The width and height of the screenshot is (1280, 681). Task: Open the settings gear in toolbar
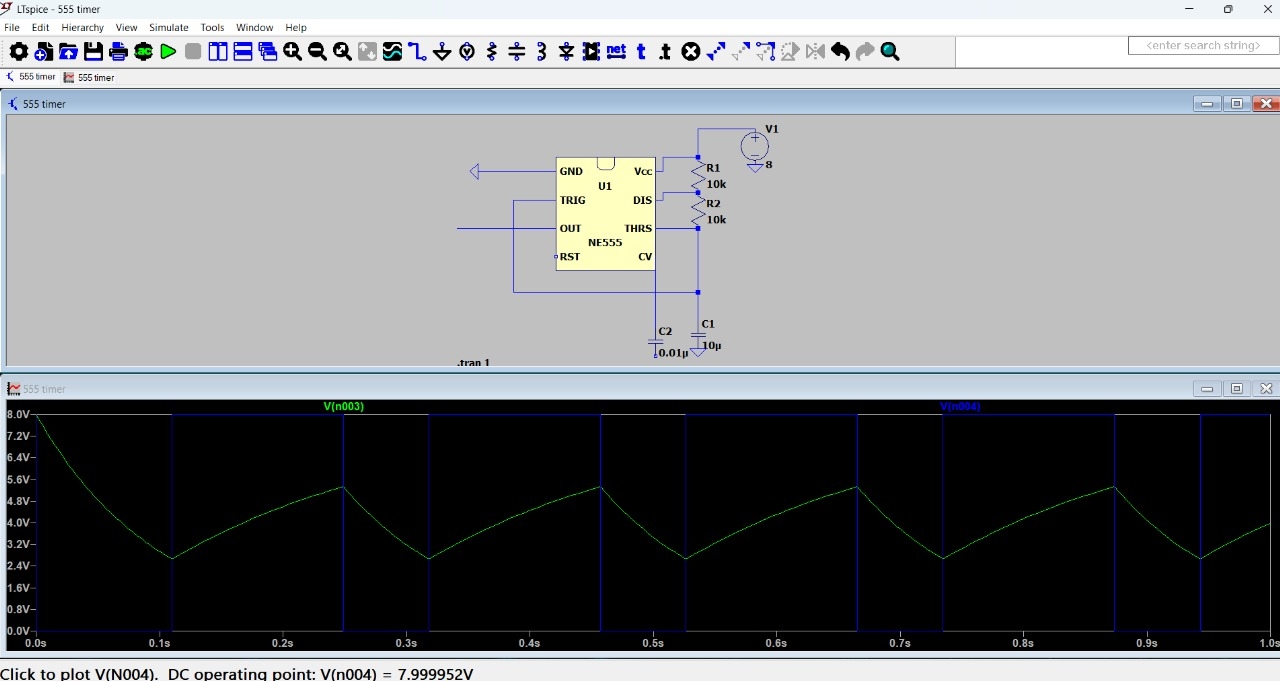(19, 52)
